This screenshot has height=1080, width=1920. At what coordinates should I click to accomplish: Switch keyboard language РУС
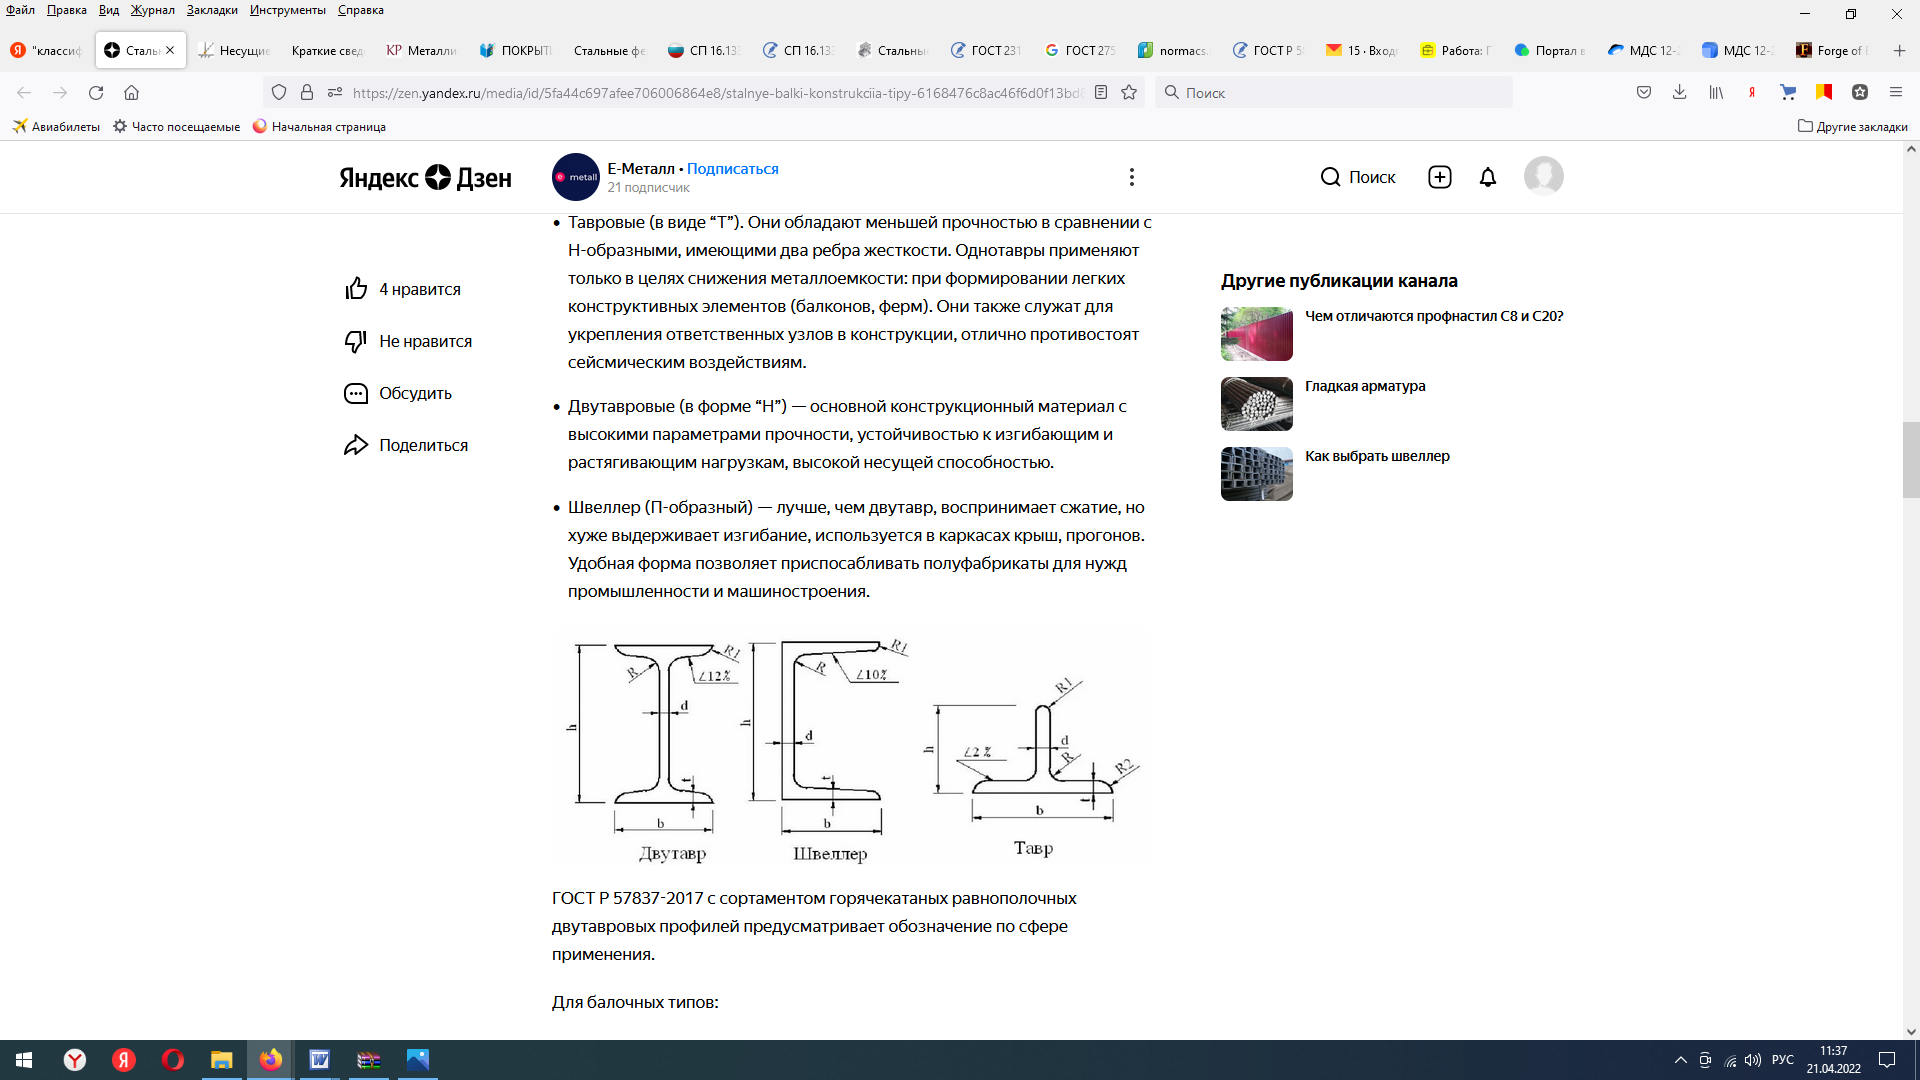coord(1783,1060)
